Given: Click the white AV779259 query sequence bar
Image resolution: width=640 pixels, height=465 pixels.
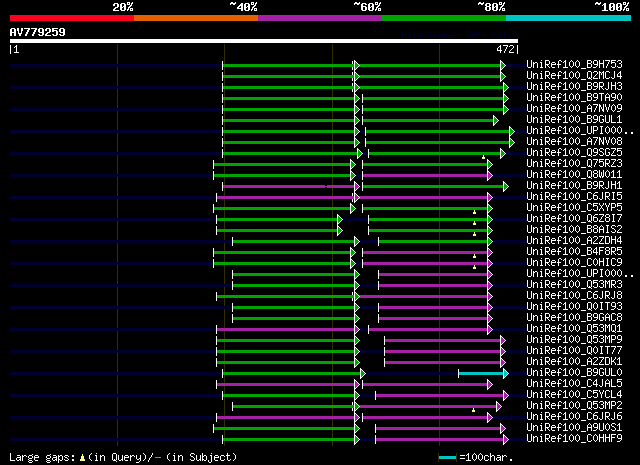Looking at the screenshot, I should point(264,41).
